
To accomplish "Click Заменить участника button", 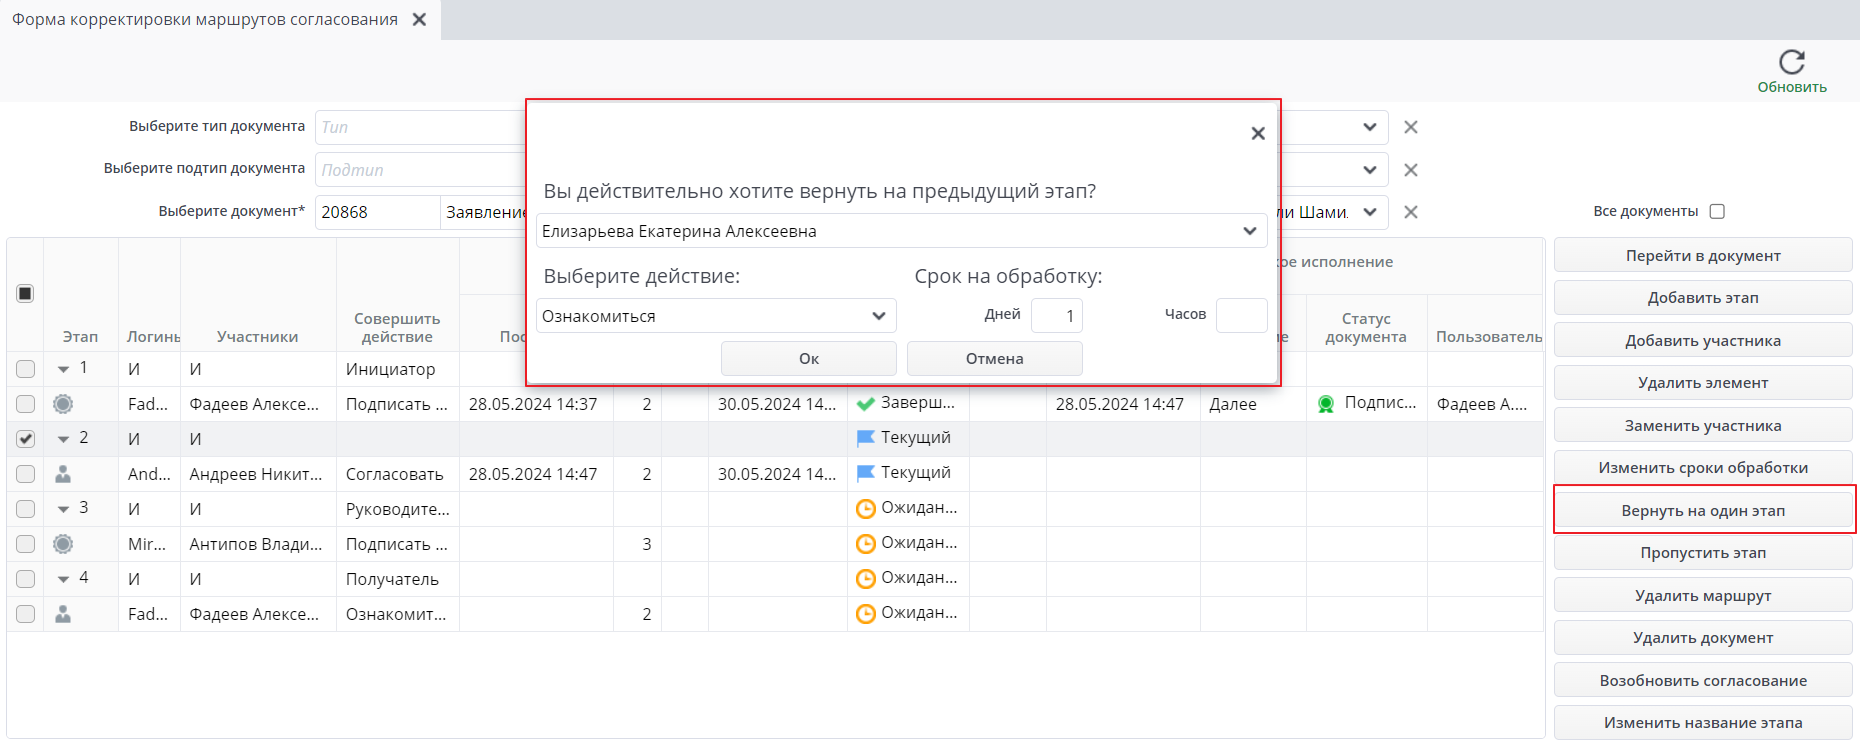I will (1703, 425).
